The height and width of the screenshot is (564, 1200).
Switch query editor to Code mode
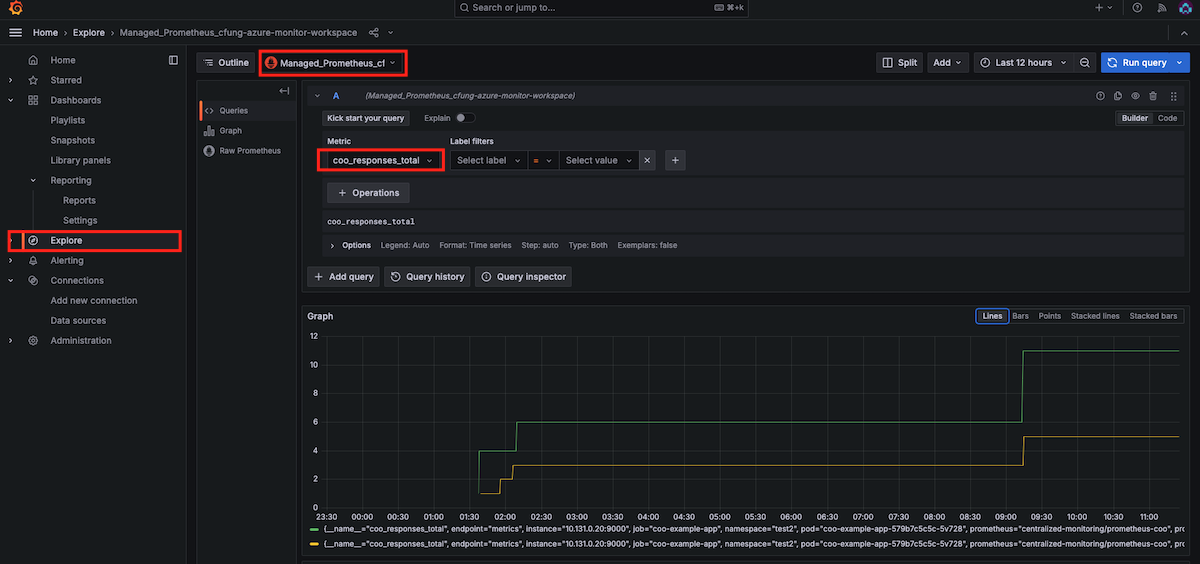(1167, 118)
